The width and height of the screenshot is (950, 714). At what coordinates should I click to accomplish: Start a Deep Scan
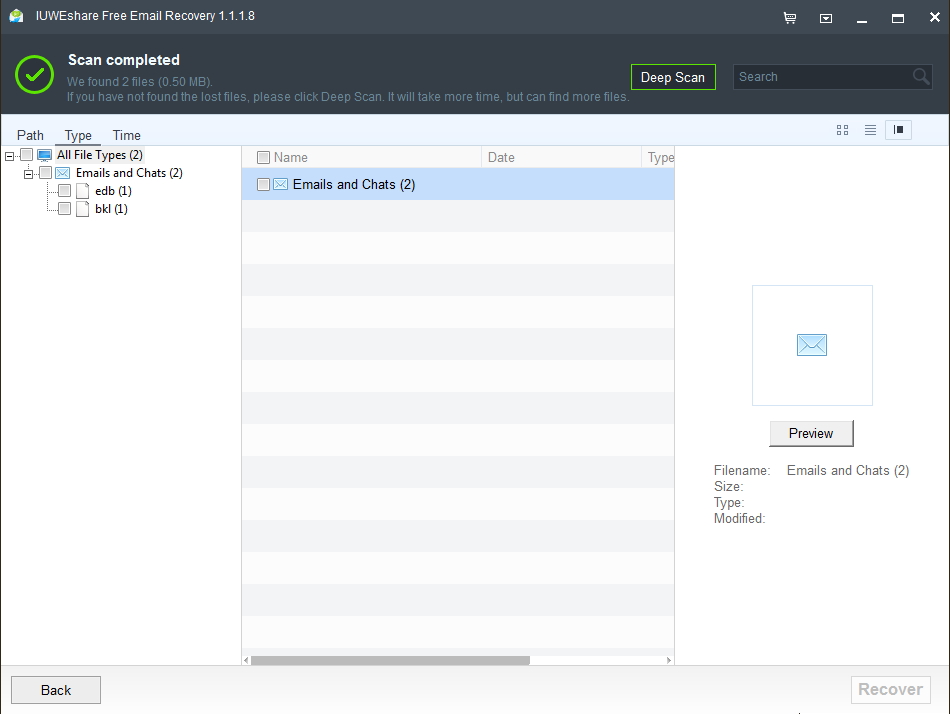coord(673,77)
